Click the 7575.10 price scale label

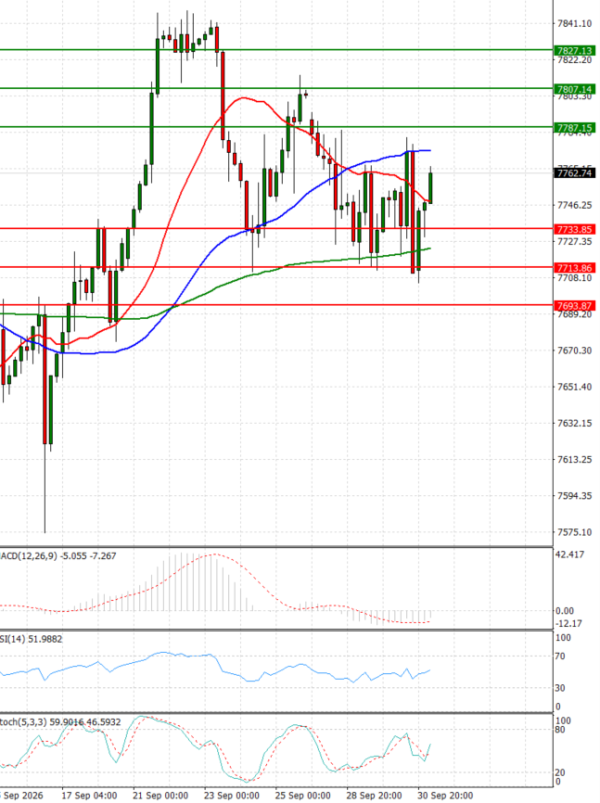click(574, 532)
